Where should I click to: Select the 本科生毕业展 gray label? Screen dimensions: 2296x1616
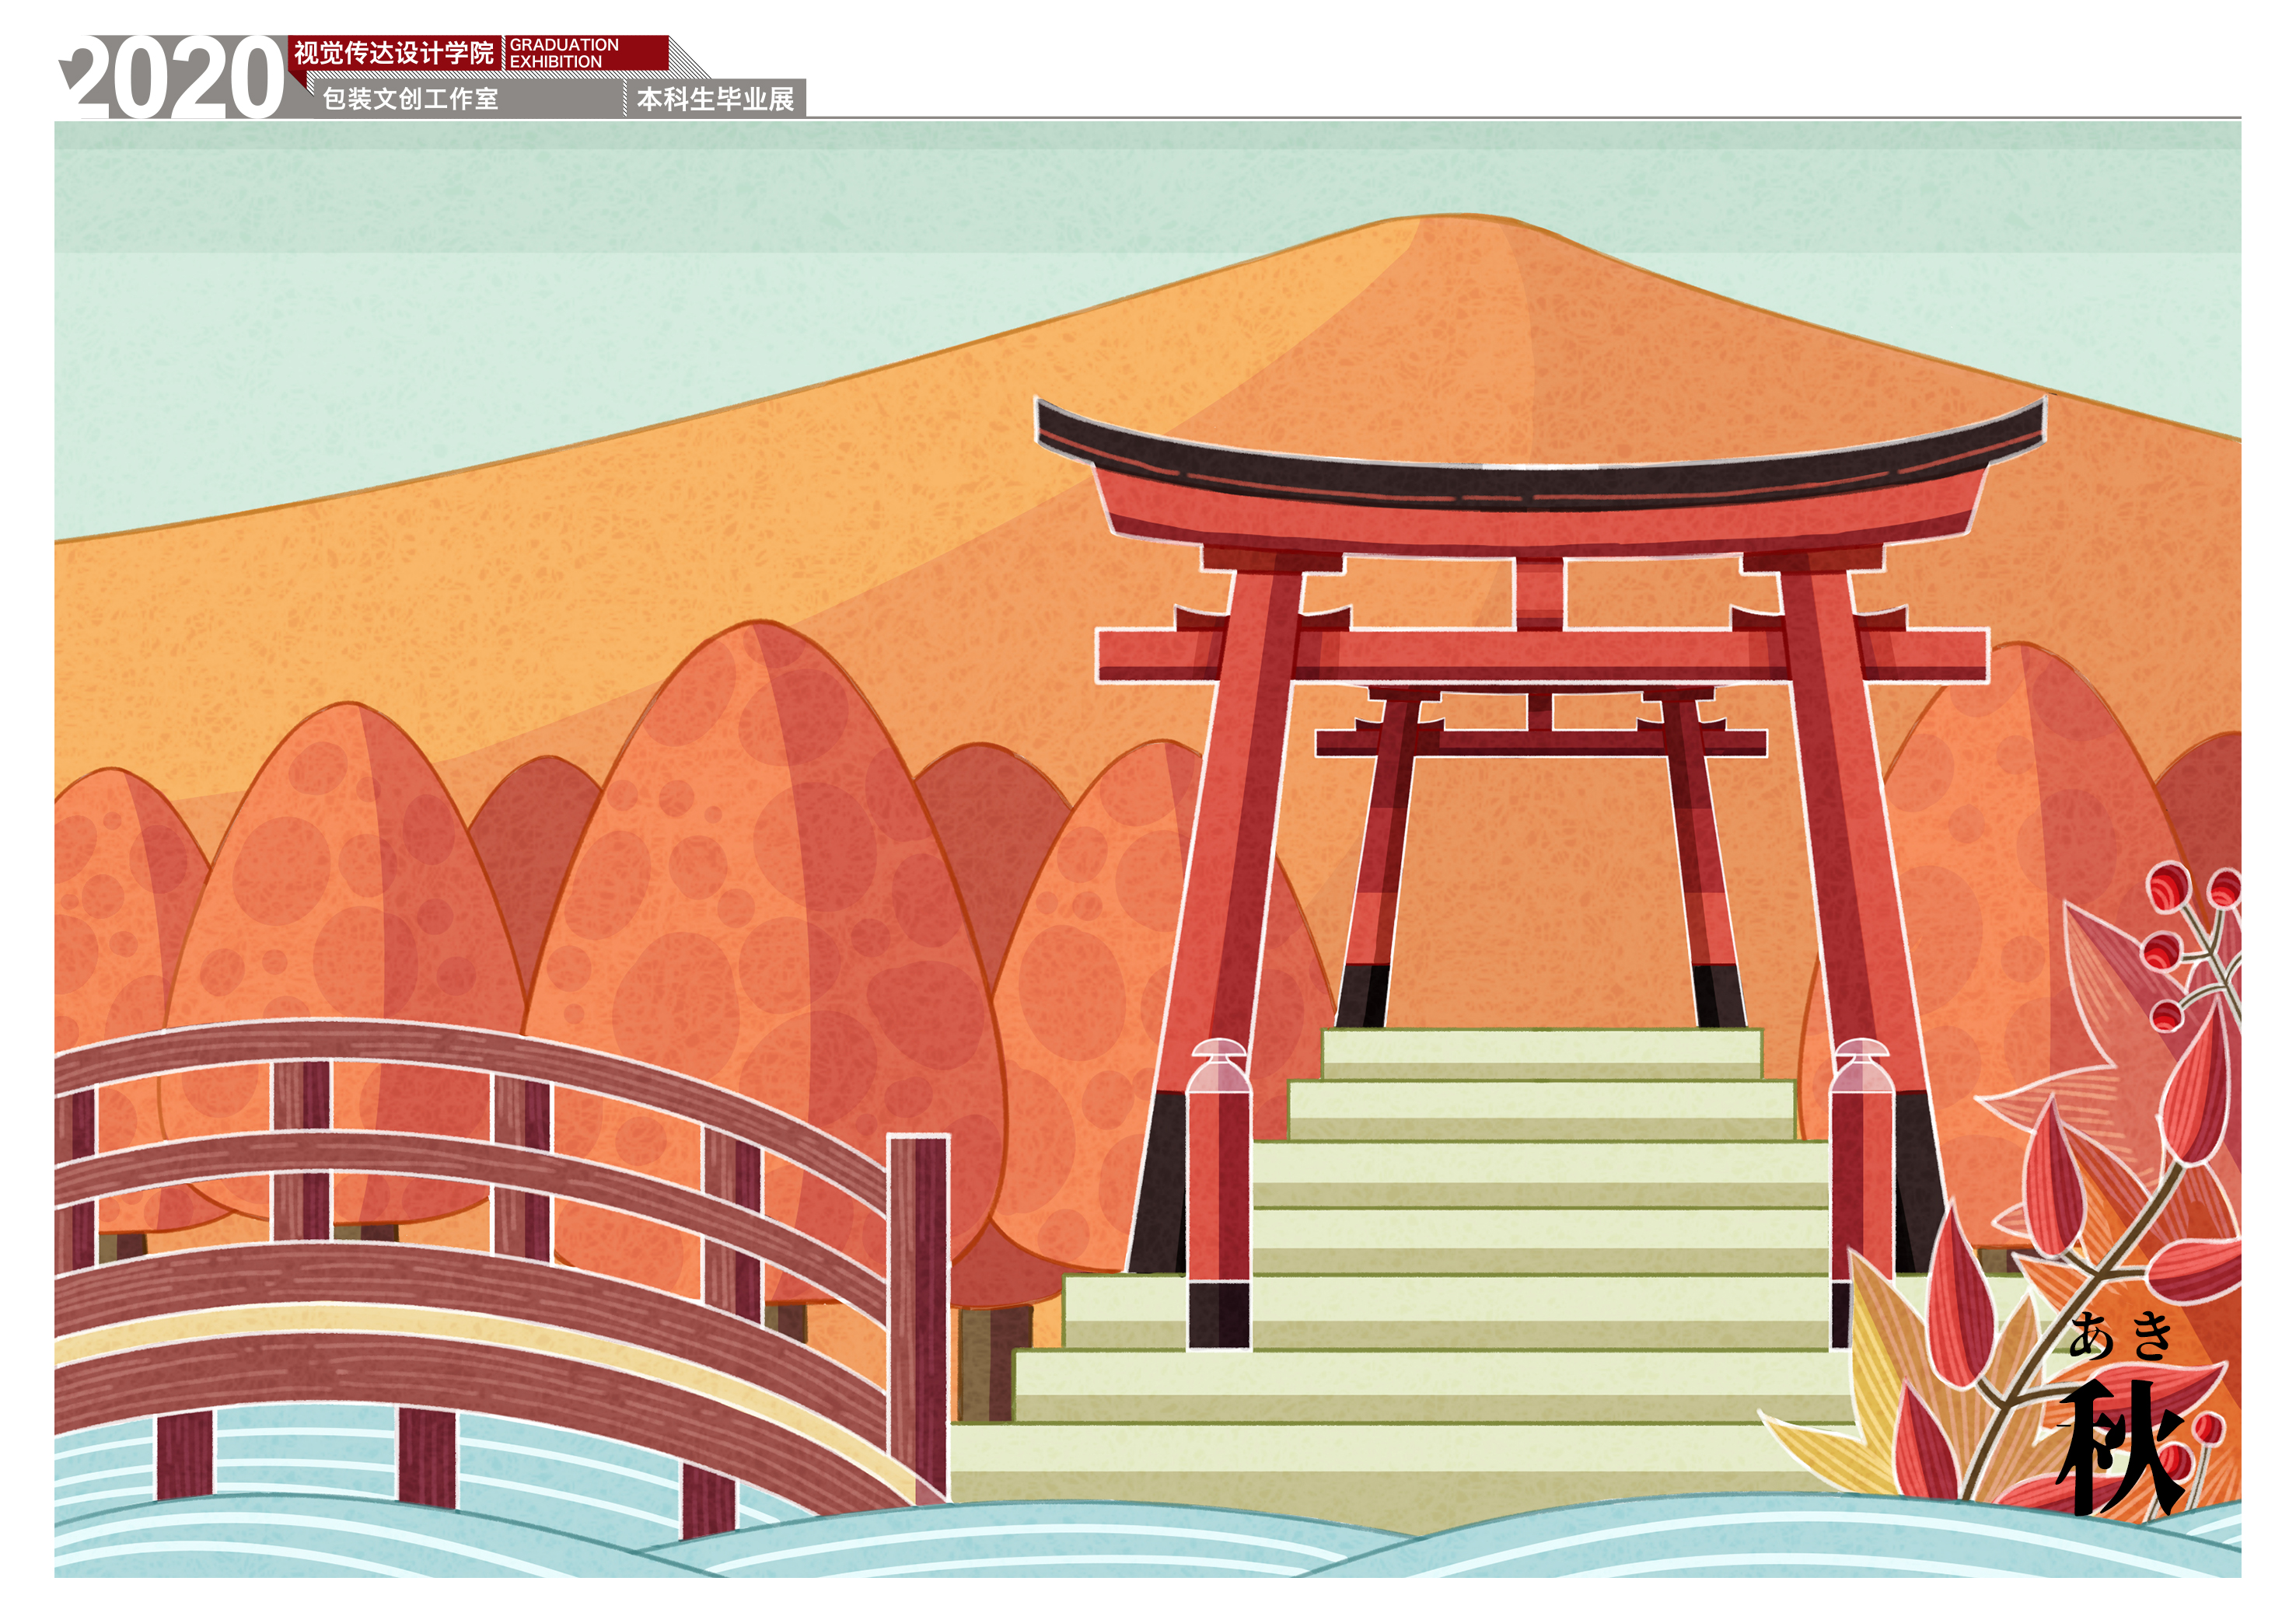coord(715,99)
